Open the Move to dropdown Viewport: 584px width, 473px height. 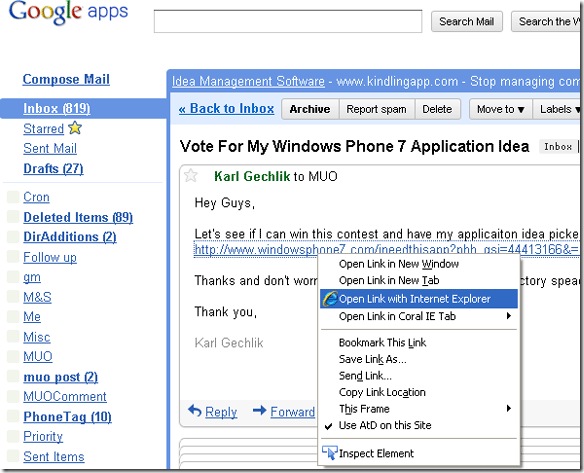501,109
